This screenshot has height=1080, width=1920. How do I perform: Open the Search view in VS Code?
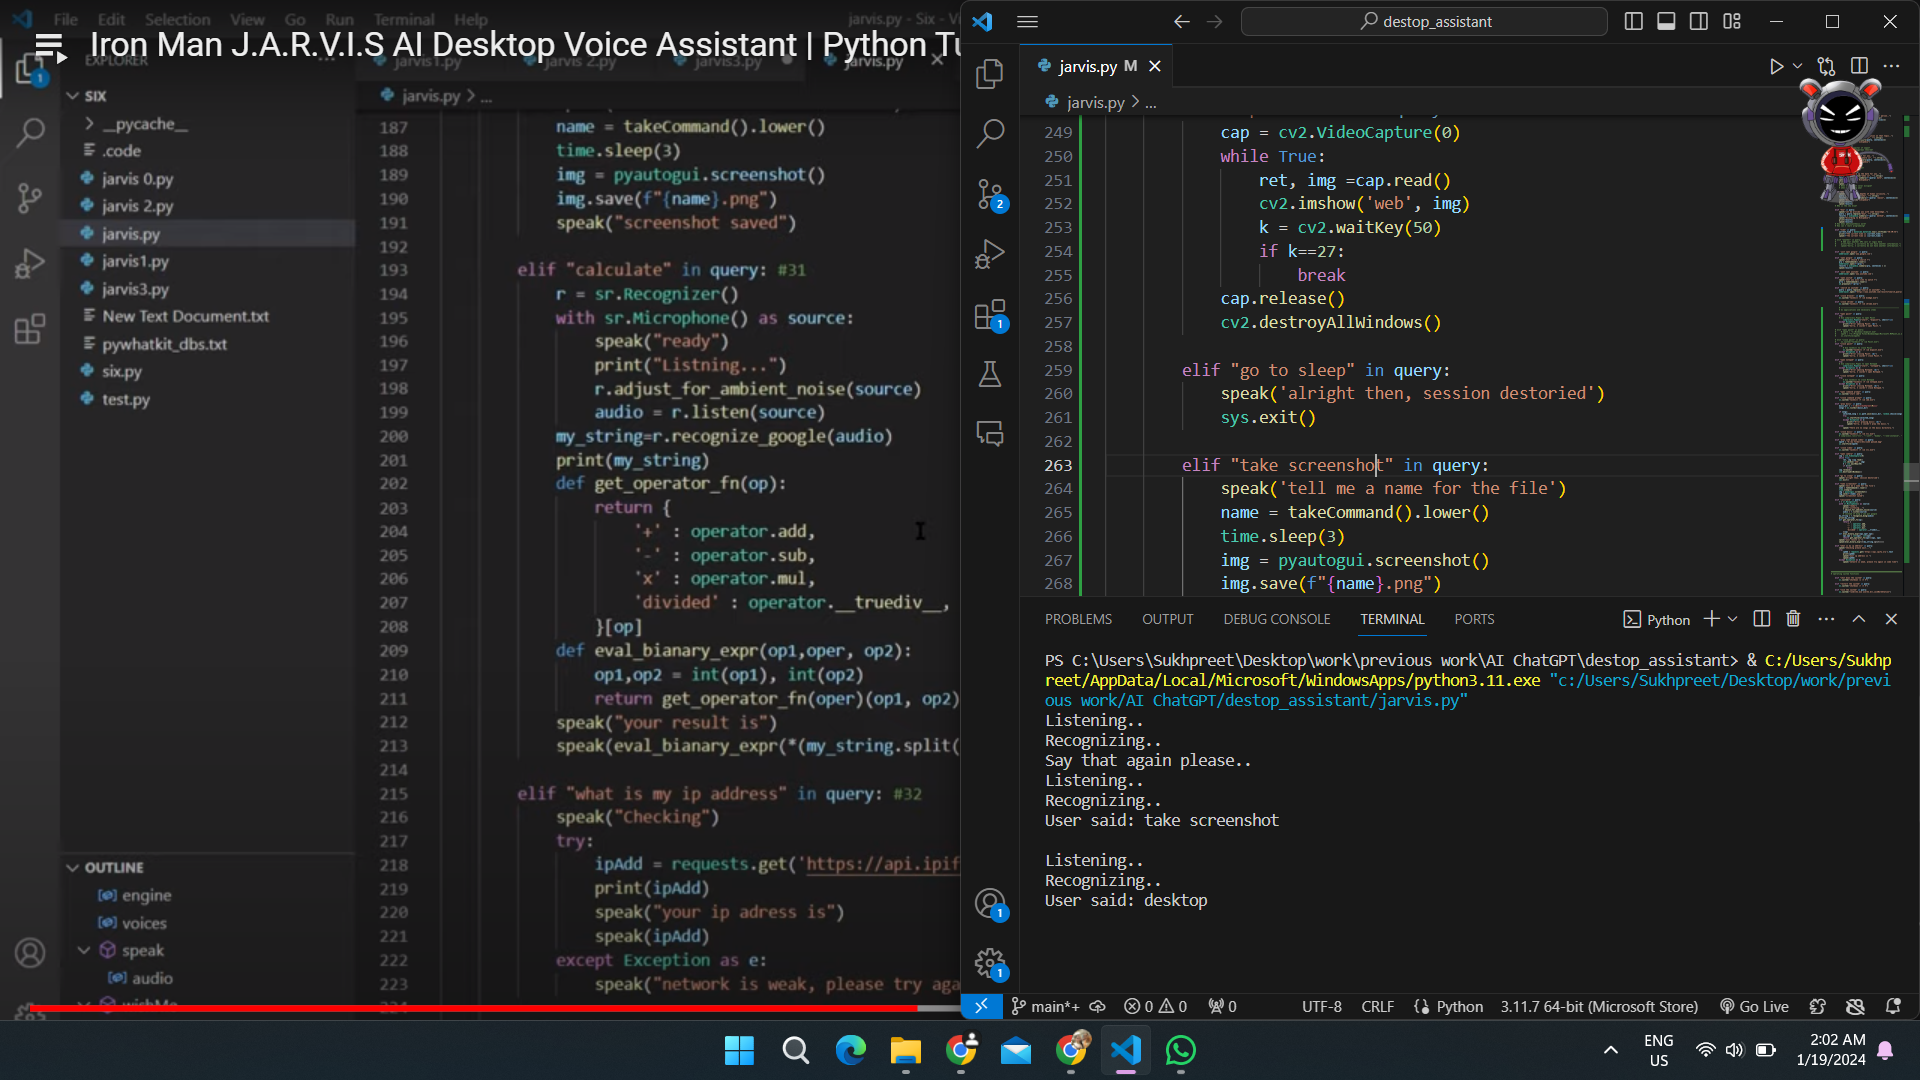[990, 133]
